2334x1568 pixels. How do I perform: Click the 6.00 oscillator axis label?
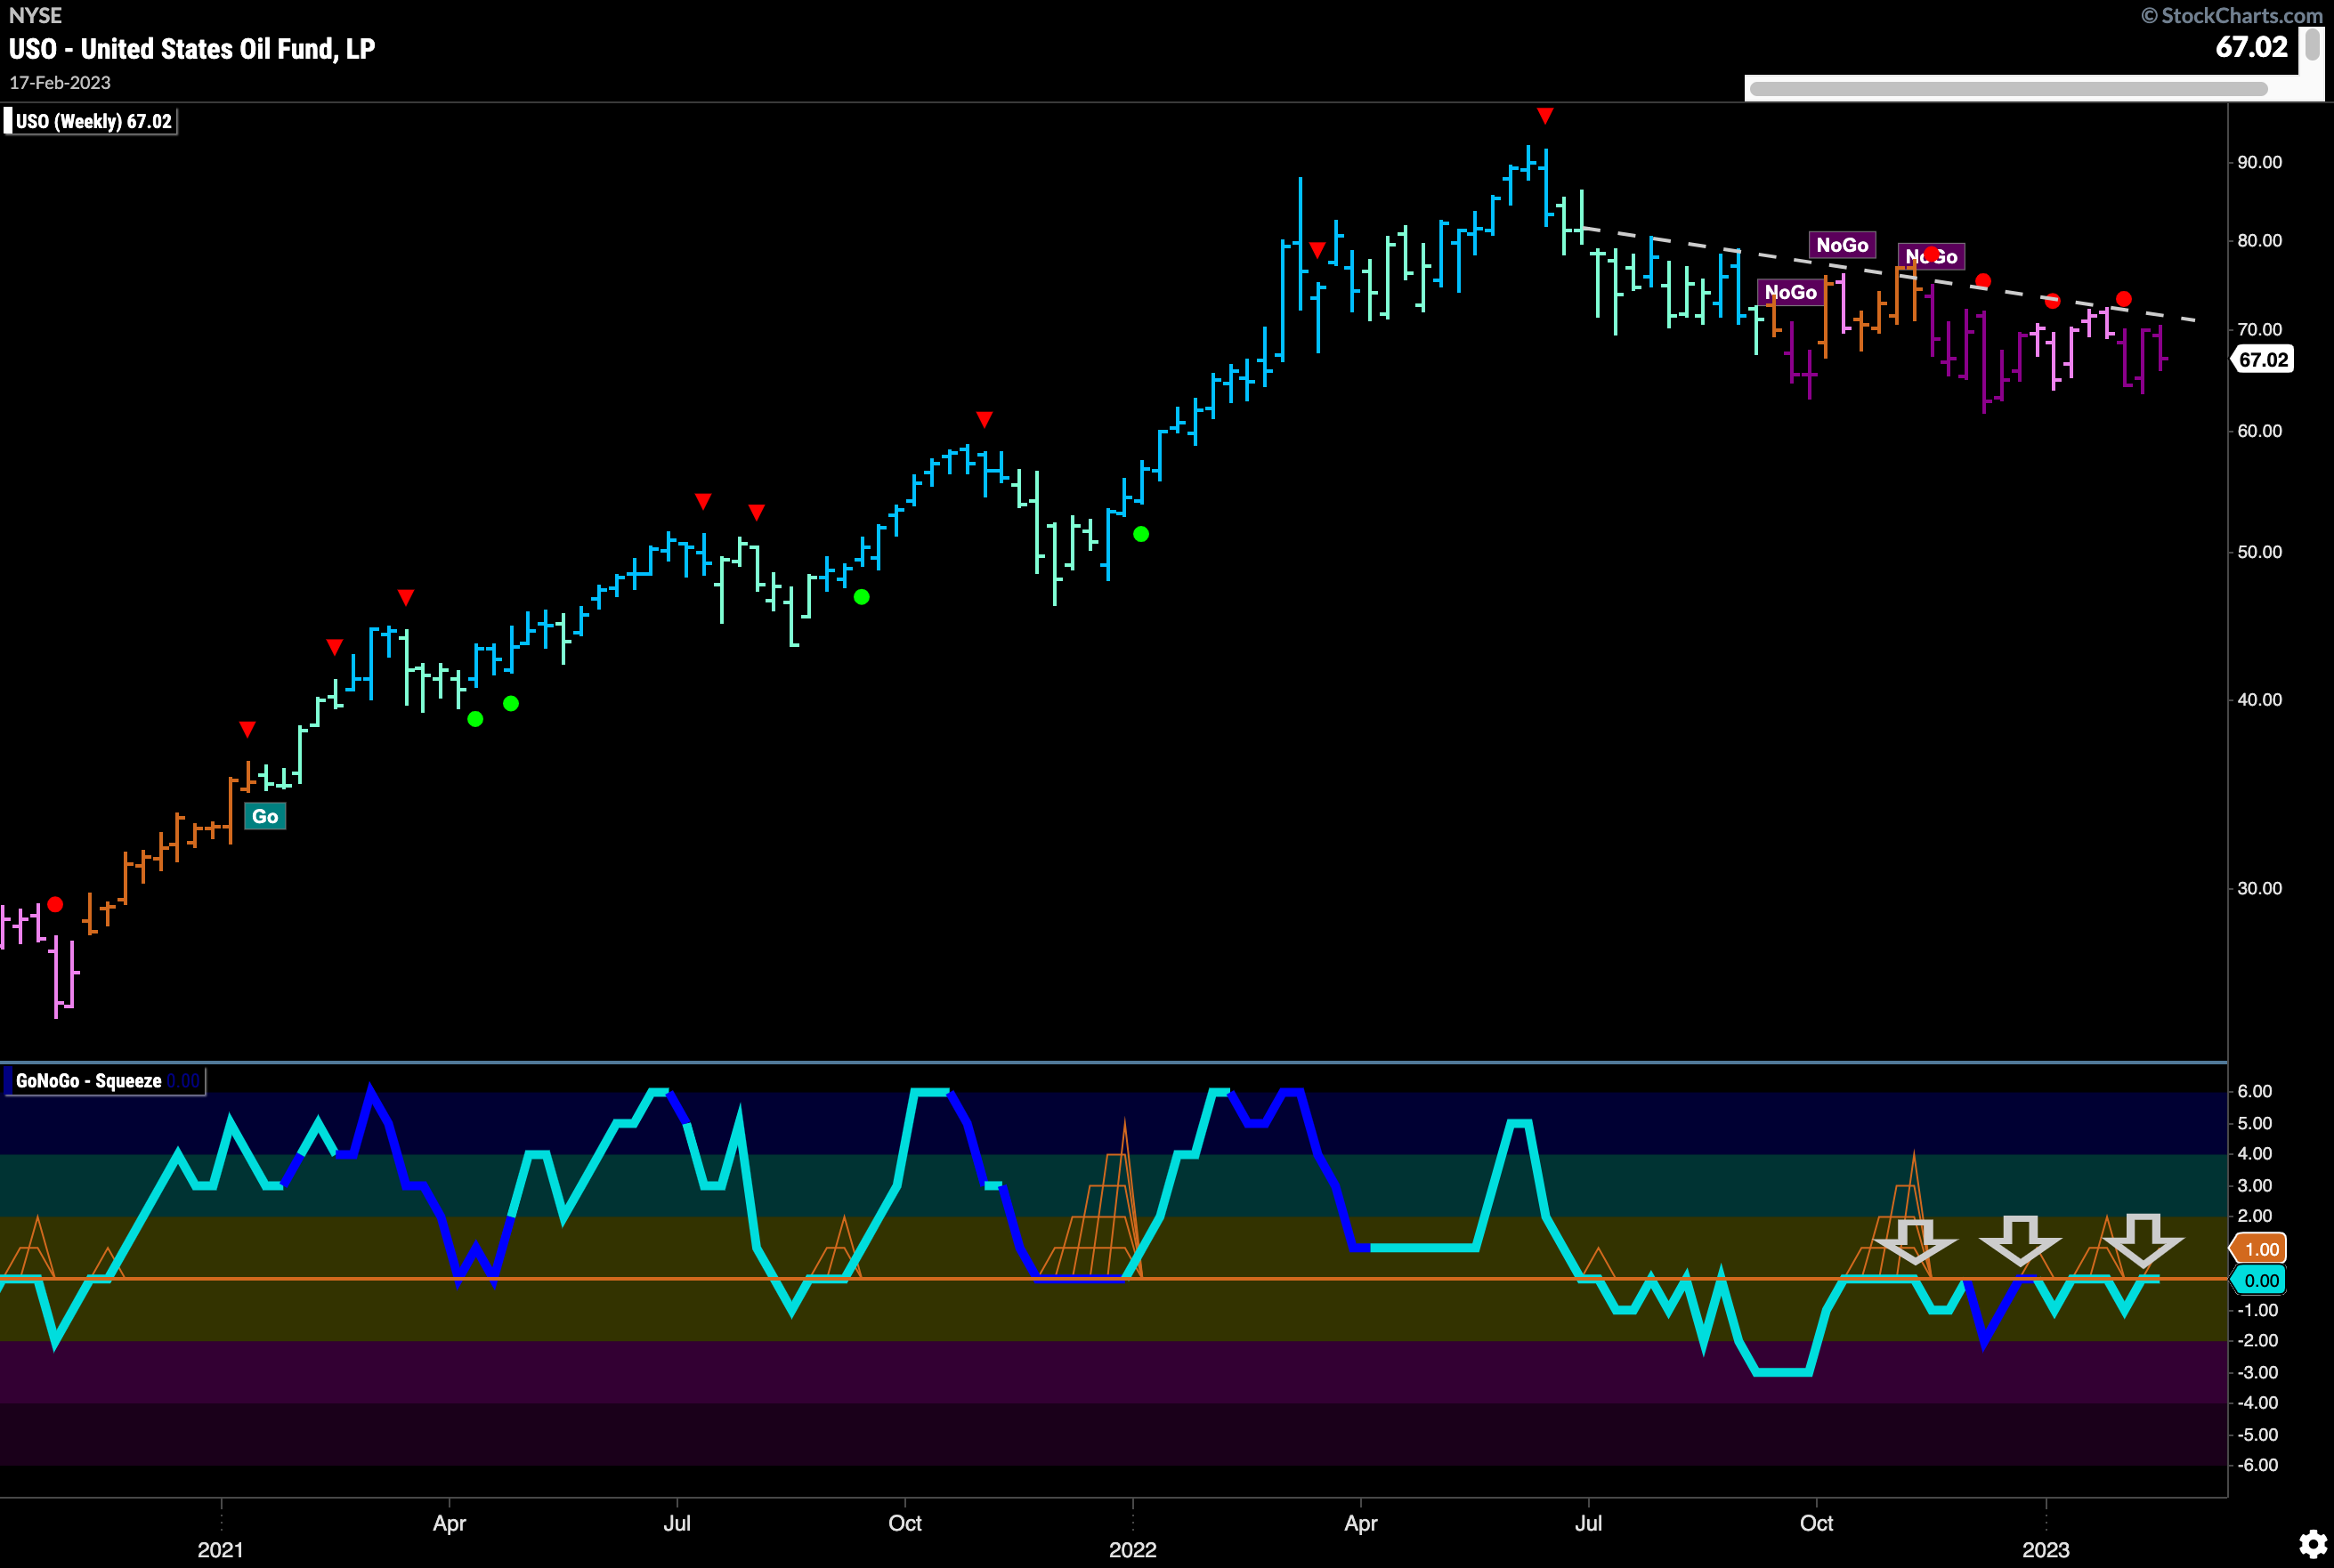click(2254, 1091)
